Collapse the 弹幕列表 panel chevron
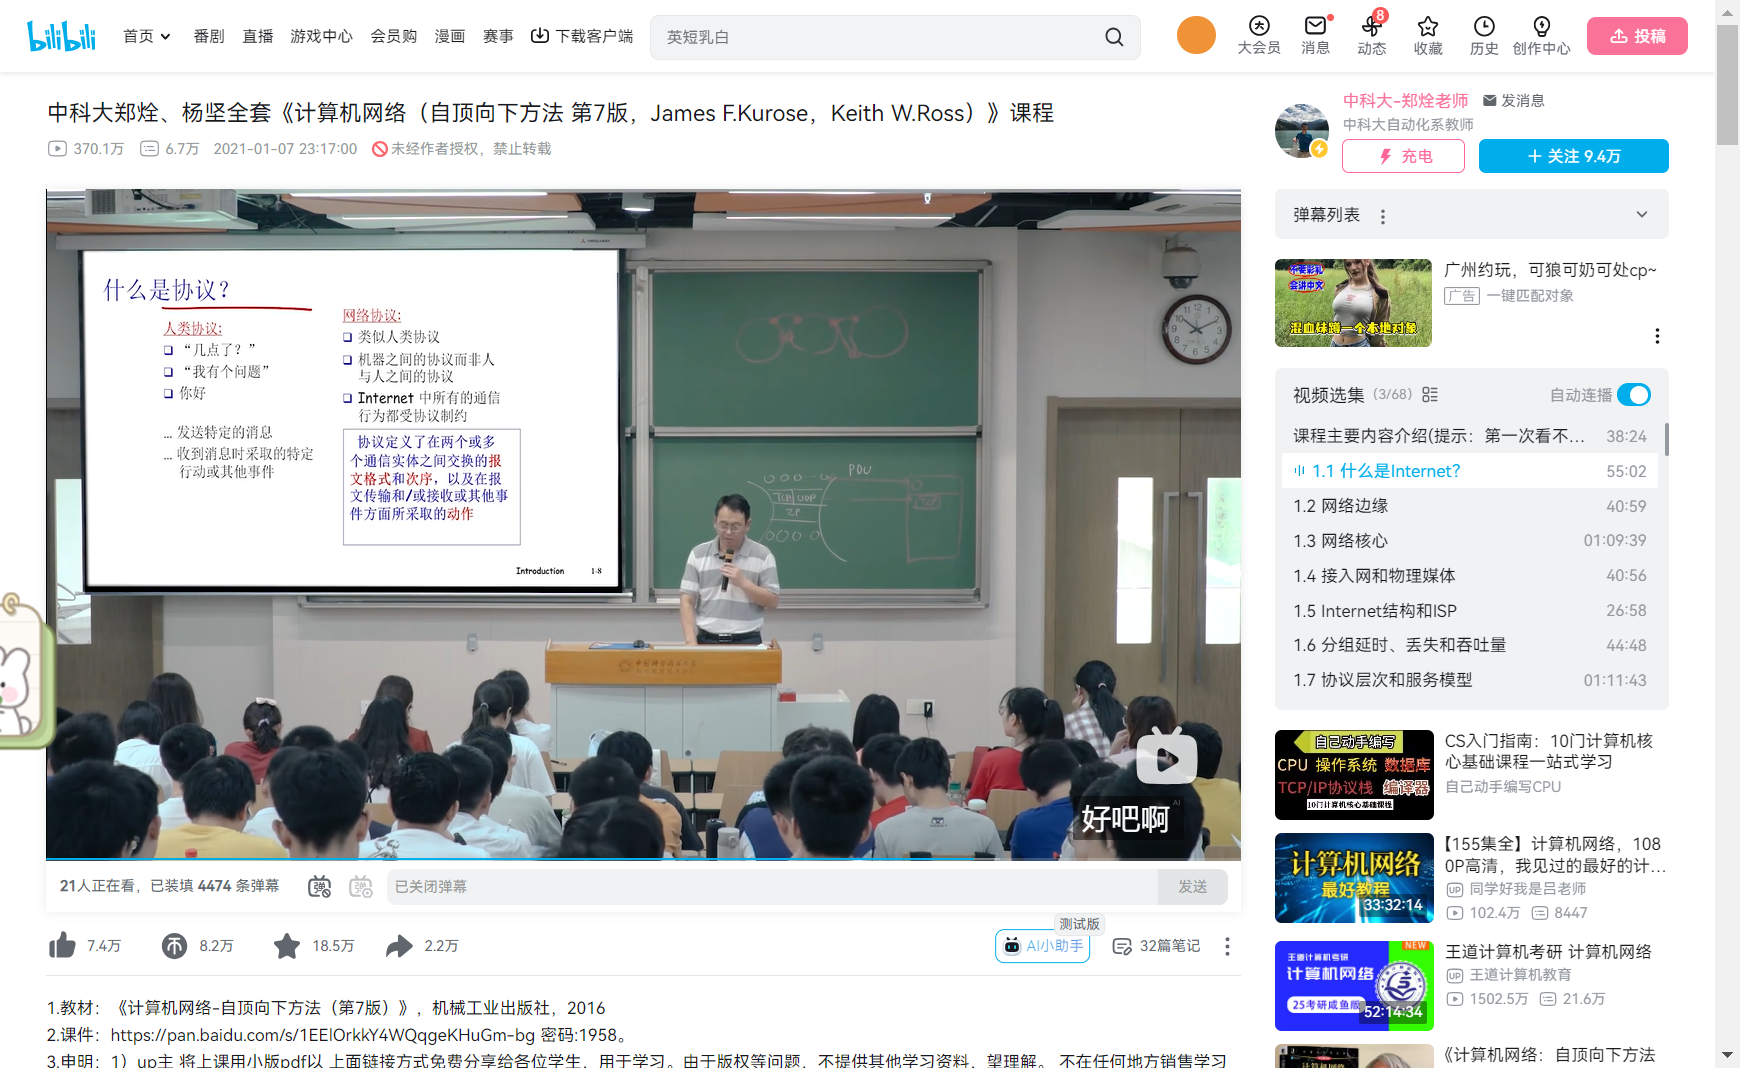The height and width of the screenshot is (1068, 1740). pyautogui.click(x=1641, y=214)
